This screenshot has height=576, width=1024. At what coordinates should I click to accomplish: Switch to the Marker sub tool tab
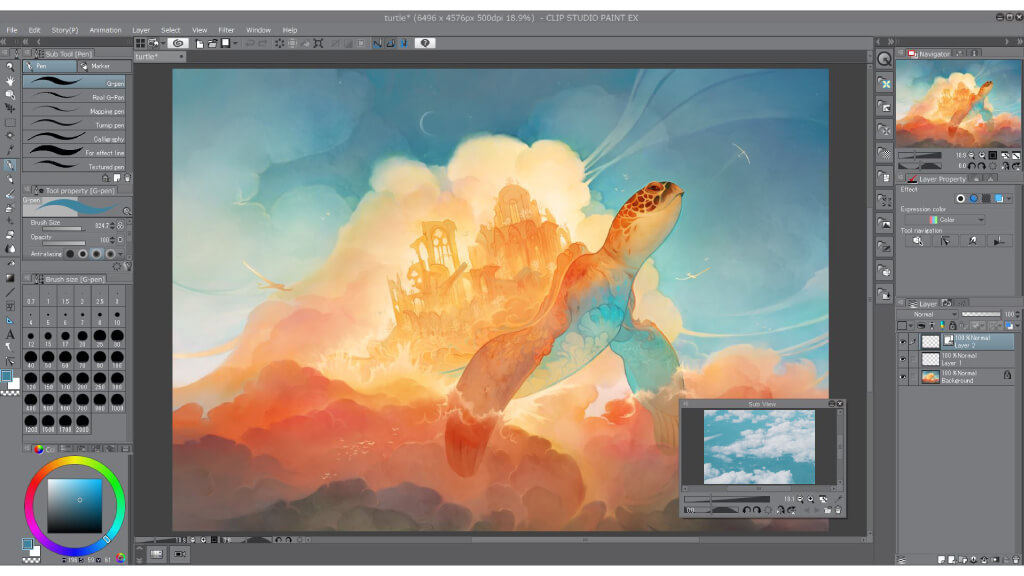click(x=102, y=66)
